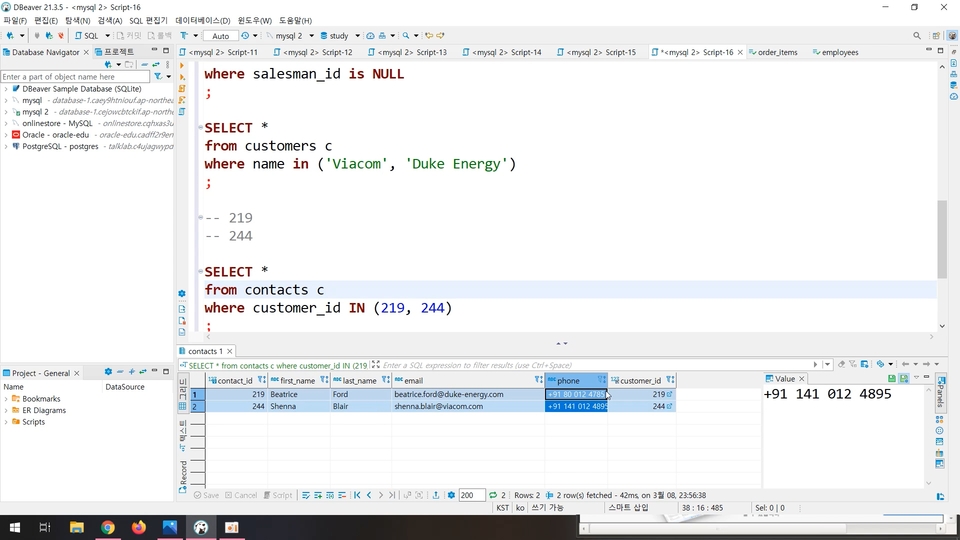Open the SQL button dropdown arrow
The image size is (960, 540).
[107, 36]
